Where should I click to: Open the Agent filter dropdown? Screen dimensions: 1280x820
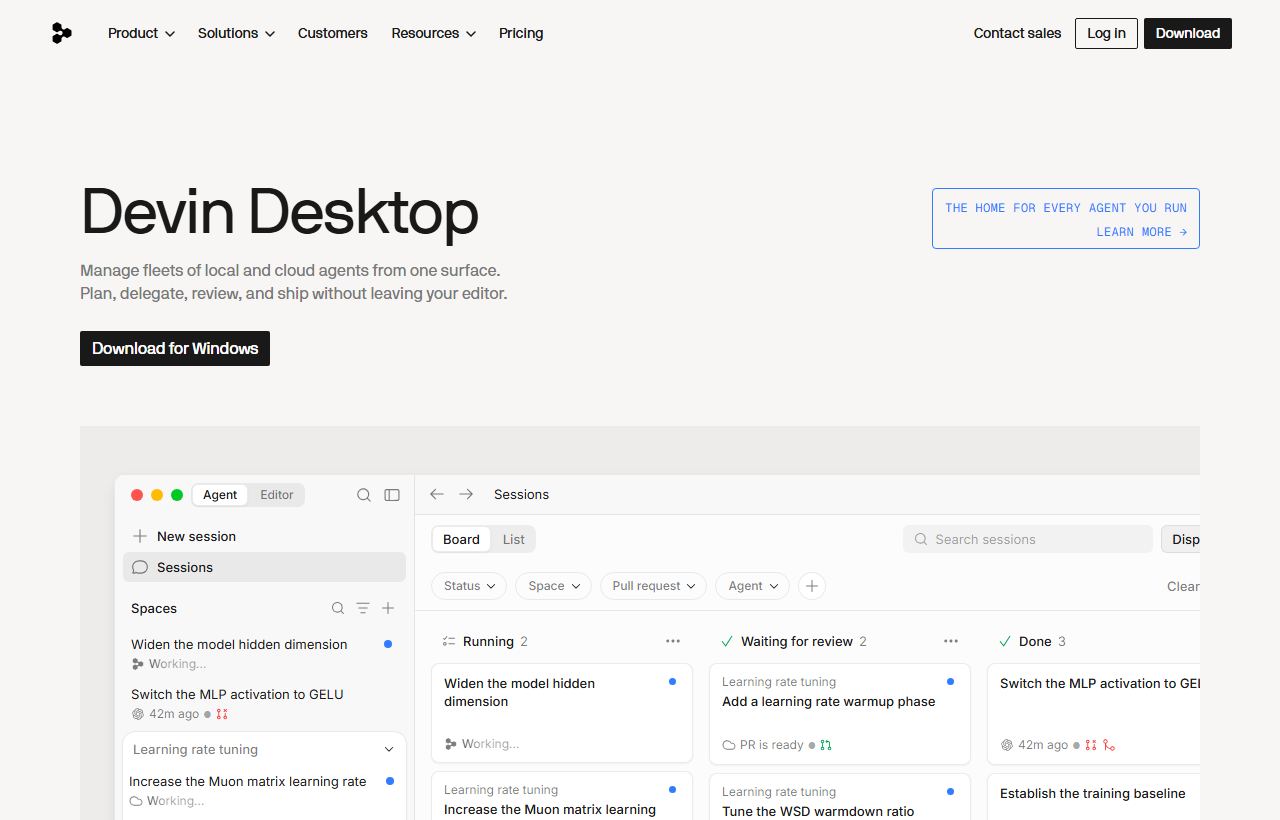coord(752,586)
